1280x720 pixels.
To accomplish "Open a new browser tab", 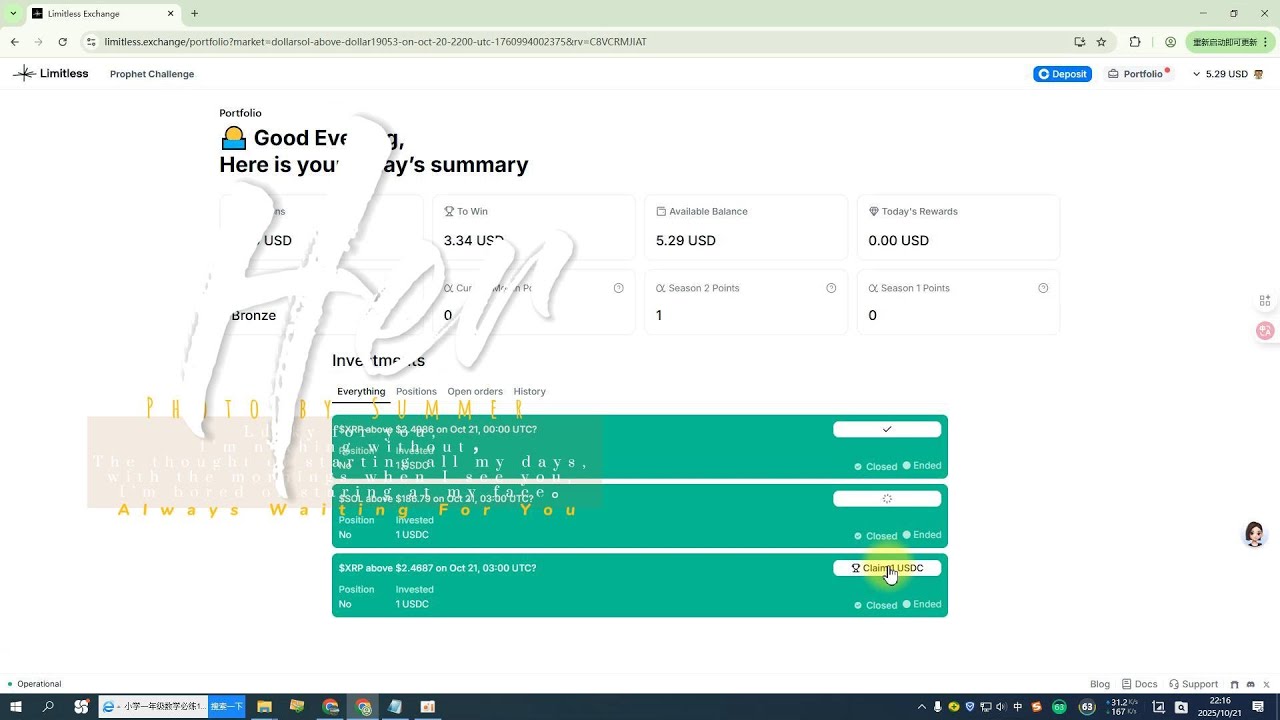I will tap(194, 14).
